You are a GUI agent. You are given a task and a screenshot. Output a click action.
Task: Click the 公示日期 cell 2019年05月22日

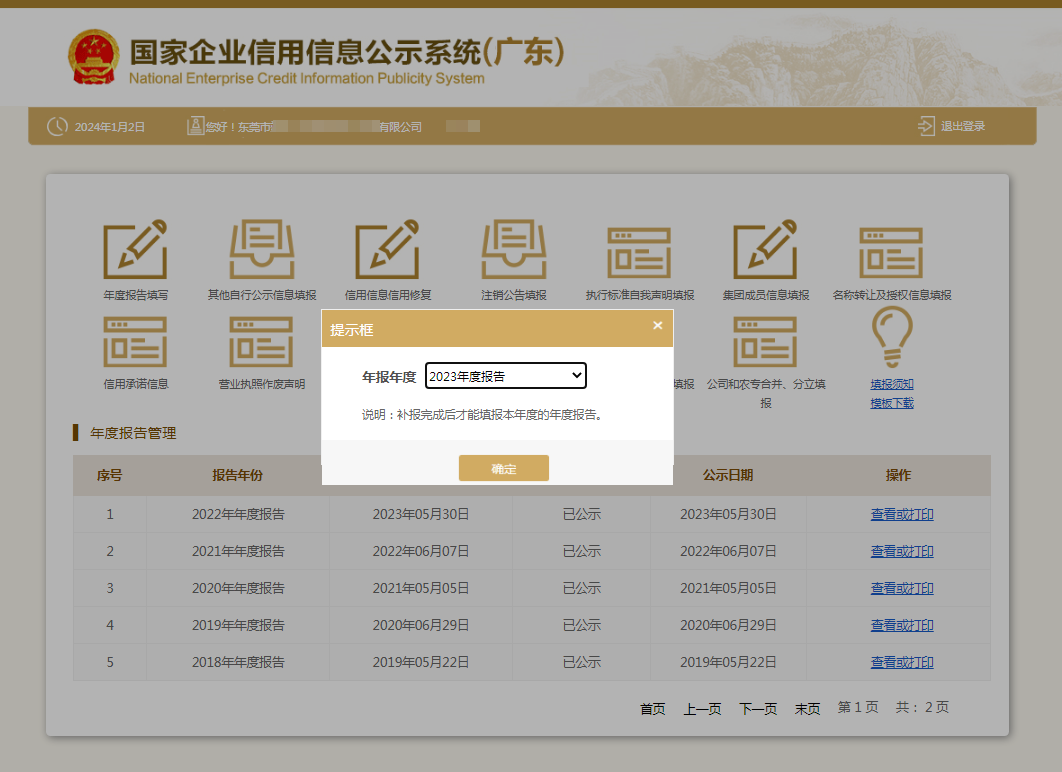[x=728, y=662]
